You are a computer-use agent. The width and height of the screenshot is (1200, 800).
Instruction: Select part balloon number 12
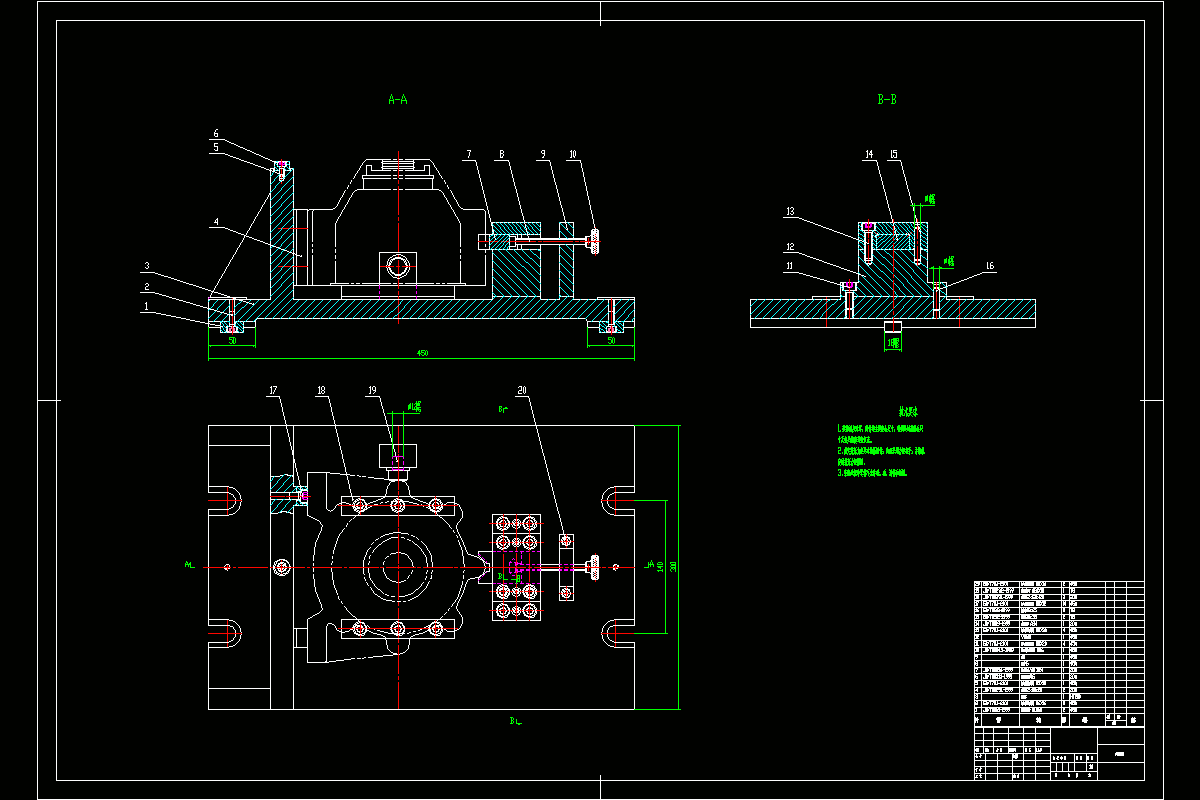789,247
